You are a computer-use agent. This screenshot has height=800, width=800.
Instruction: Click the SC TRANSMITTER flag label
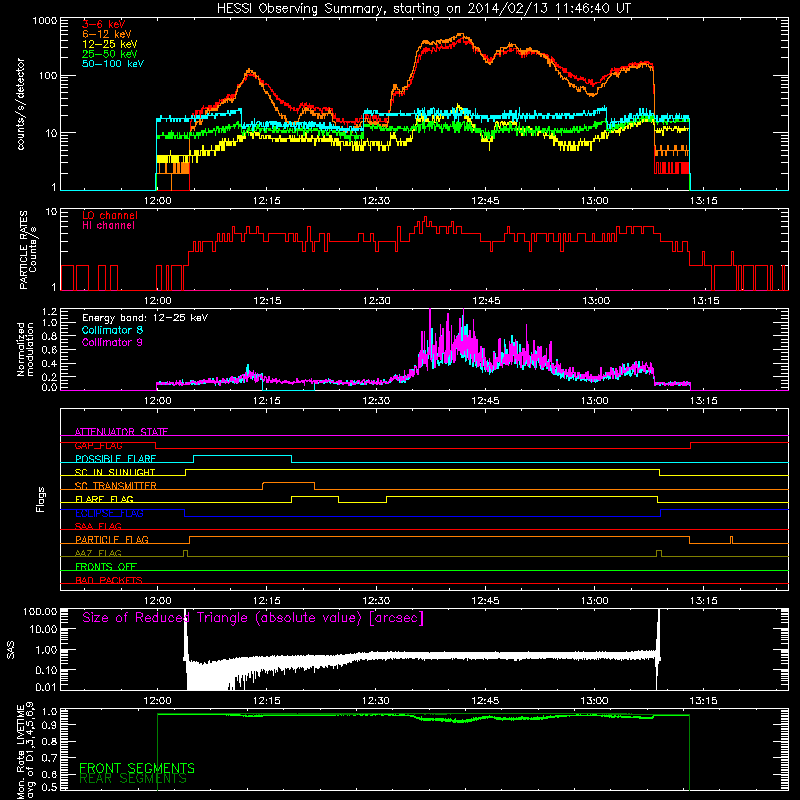click(116, 486)
